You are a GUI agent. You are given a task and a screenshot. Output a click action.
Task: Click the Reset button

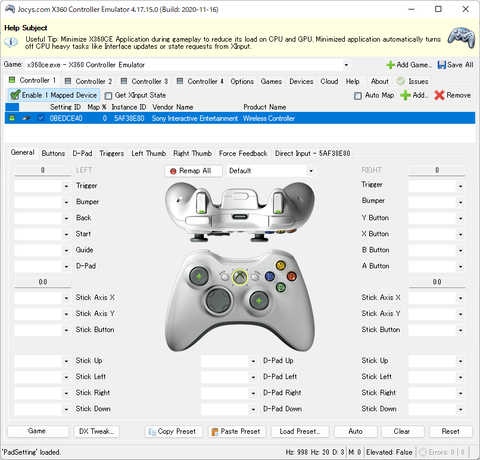[451, 431]
